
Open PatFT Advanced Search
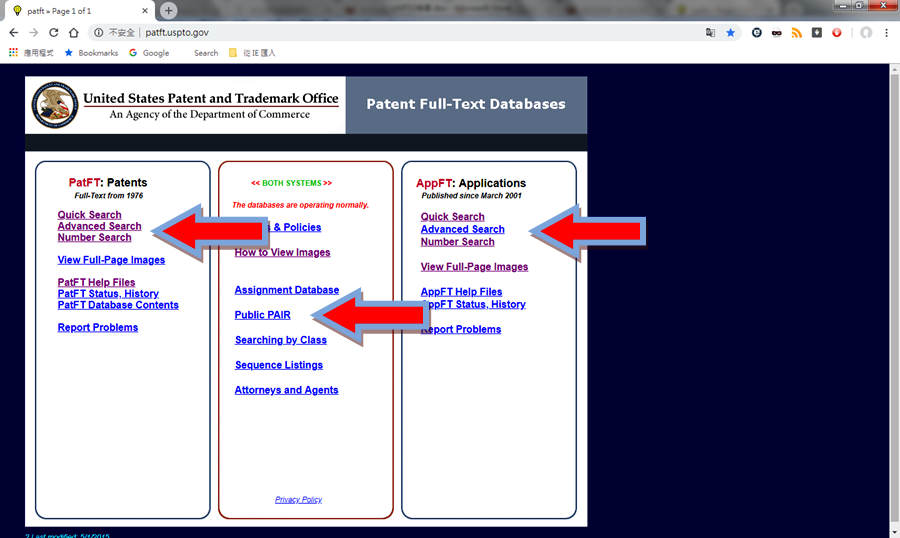pyautogui.click(x=99, y=226)
